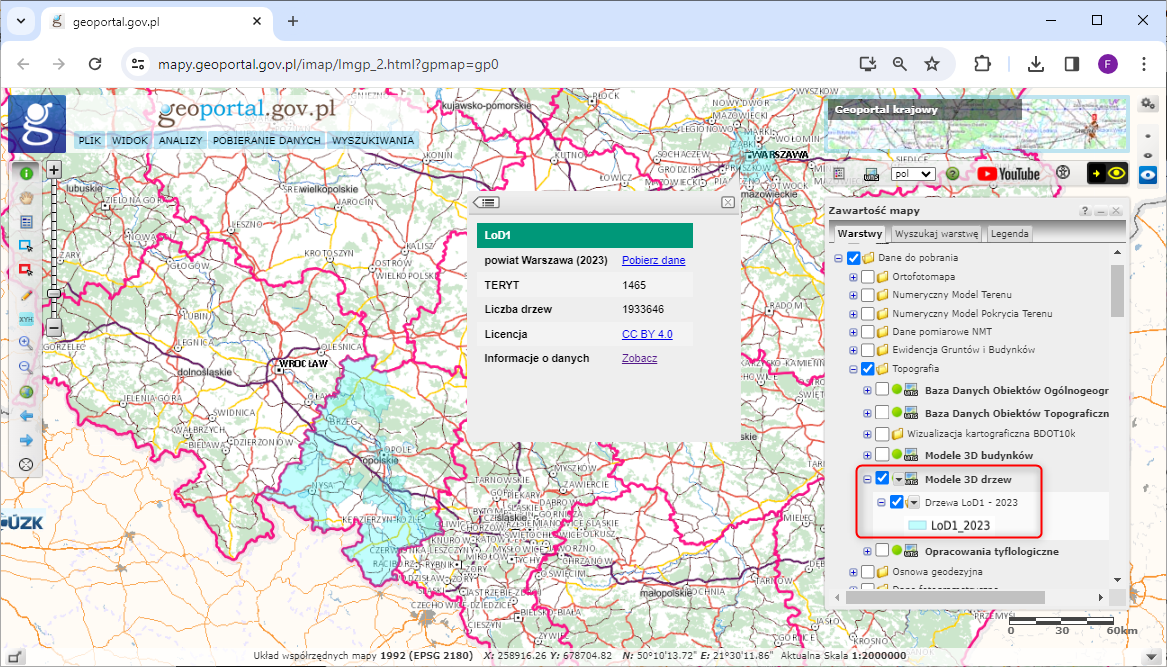
Task: Select the green info identify tool
Action: pos(26,173)
